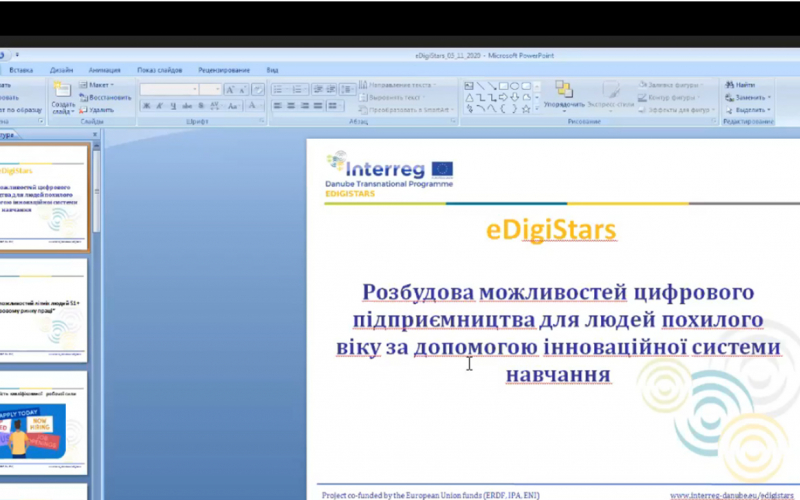Click the decrease list level icon
Viewport: 800px width, 500px height.
(x=318, y=89)
